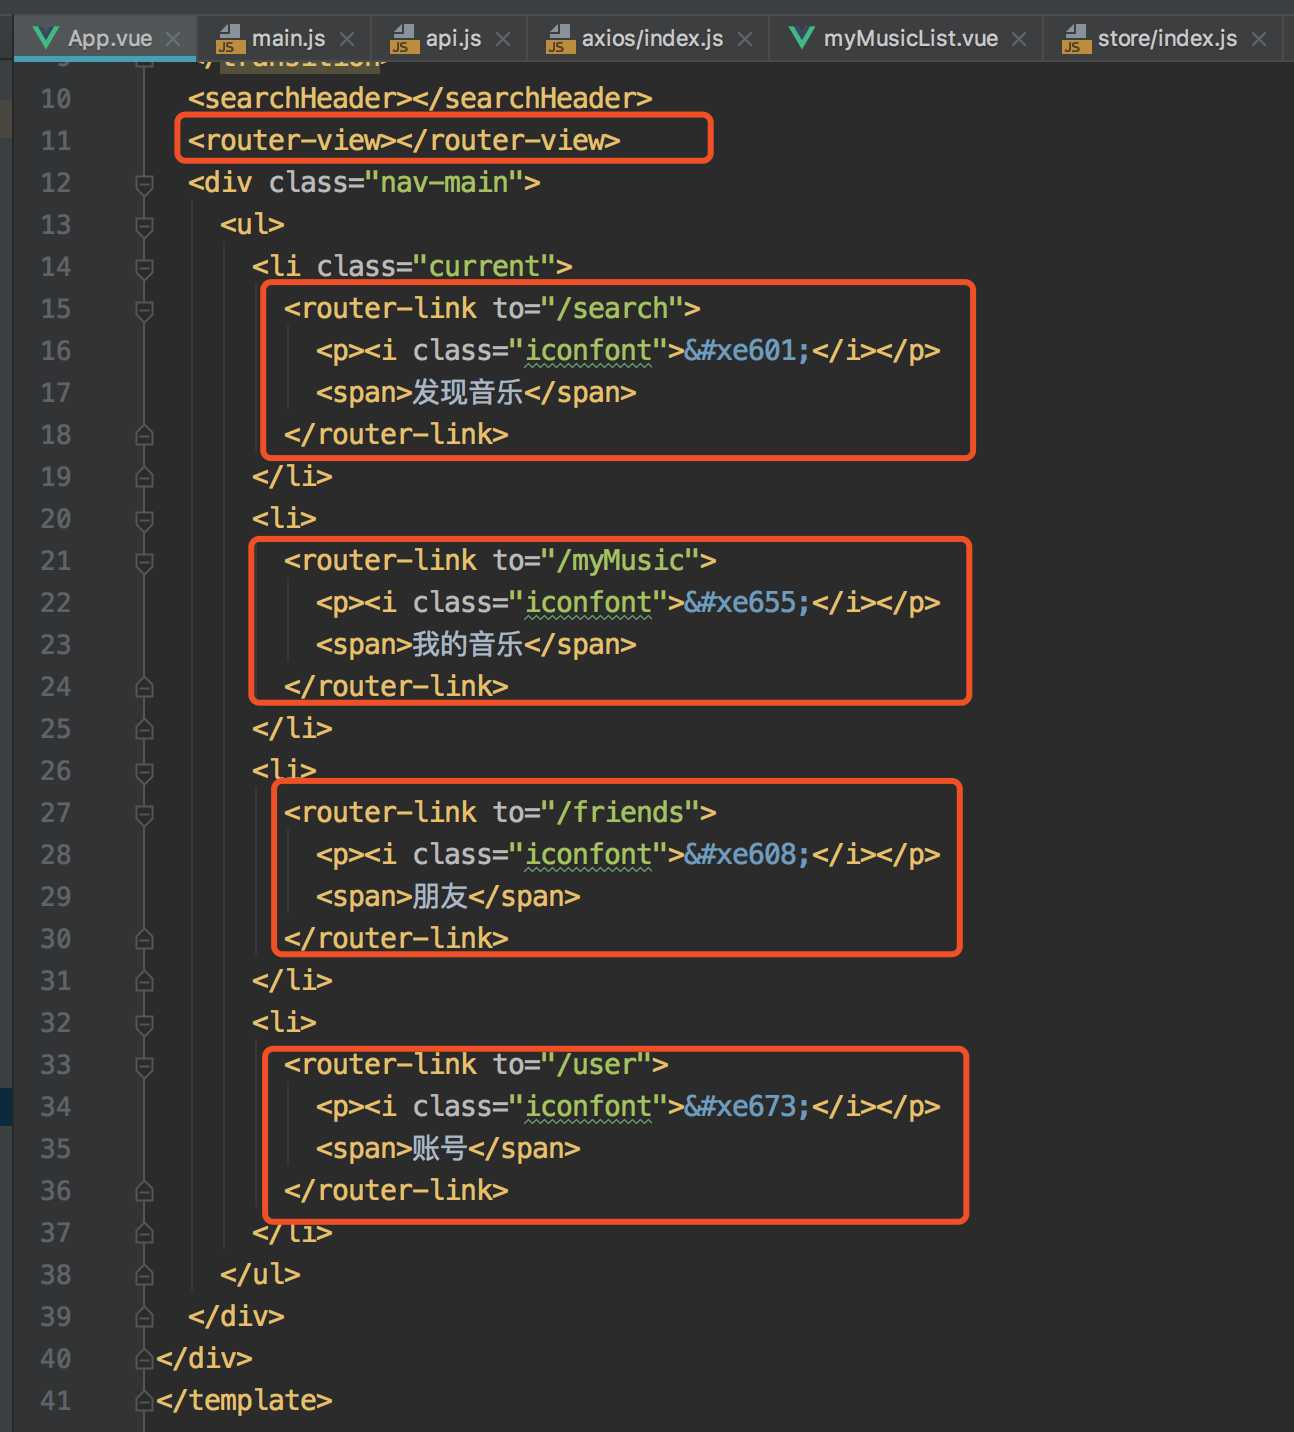Fold the li block at line 20
Image resolution: width=1294 pixels, height=1432 pixels.
pyautogui.click(x=144, y=520)
